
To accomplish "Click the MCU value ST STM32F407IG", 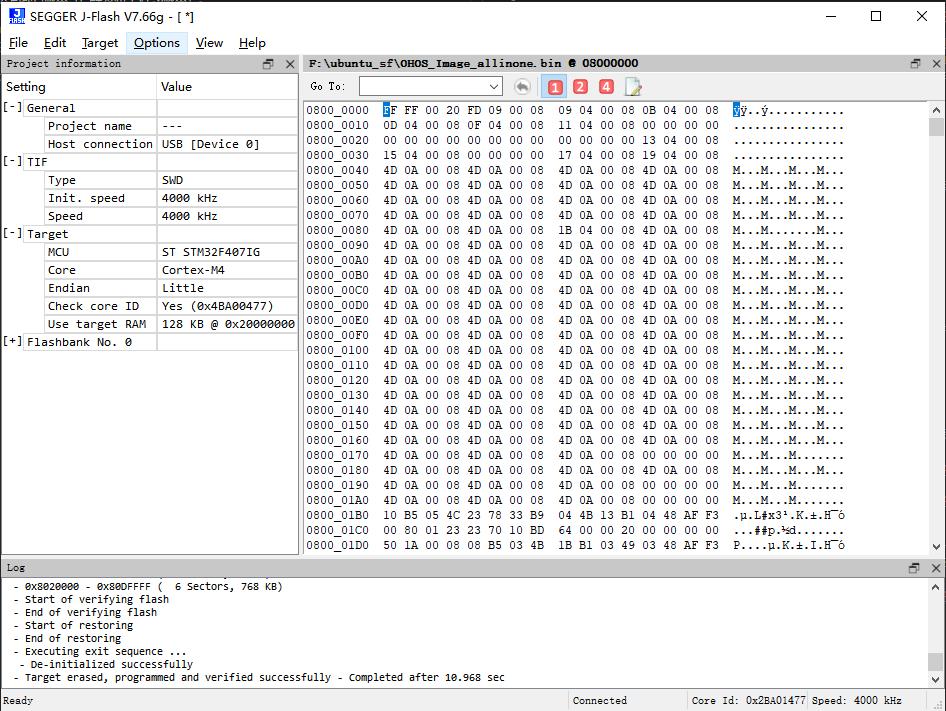I will pos(211,252).
